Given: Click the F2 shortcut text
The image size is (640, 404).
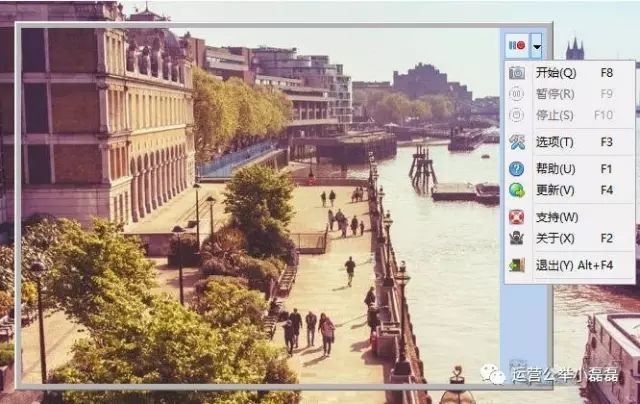Looking at the screenshot, I should (607, 238).
